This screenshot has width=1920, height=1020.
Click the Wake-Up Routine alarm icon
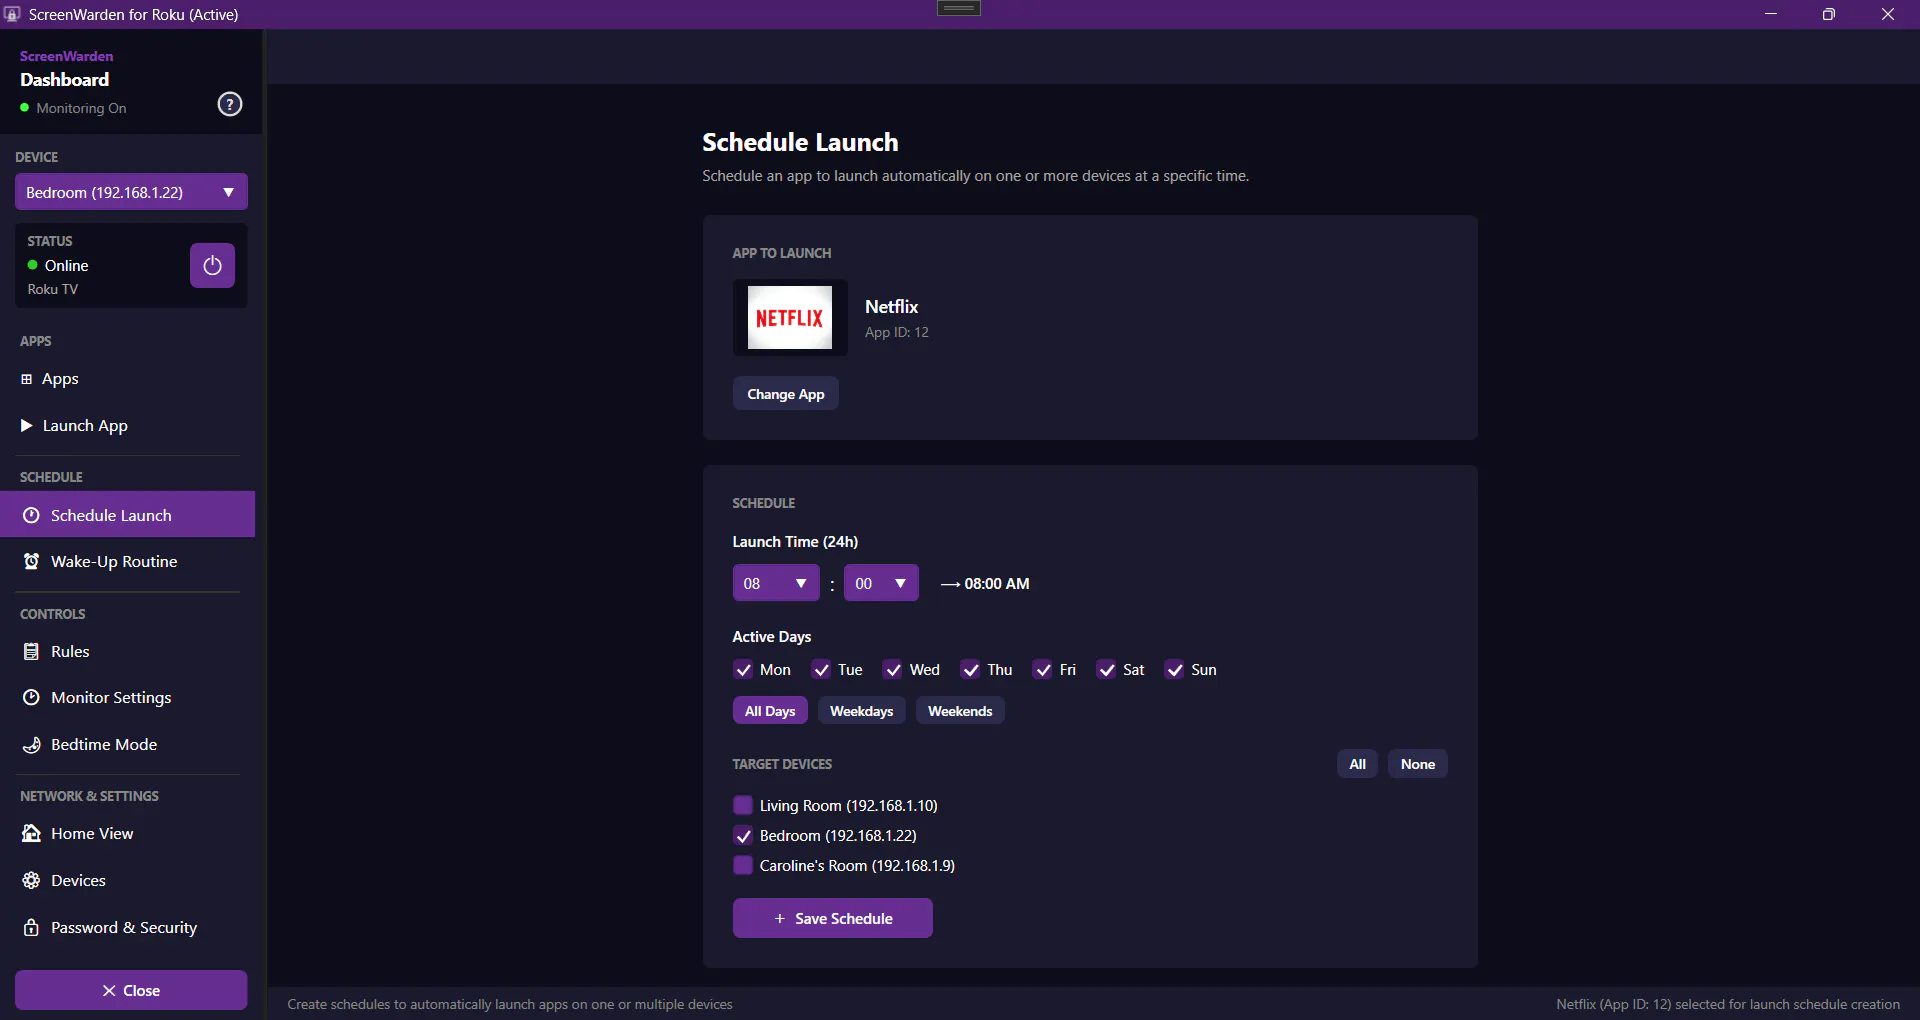coord(31,561)
